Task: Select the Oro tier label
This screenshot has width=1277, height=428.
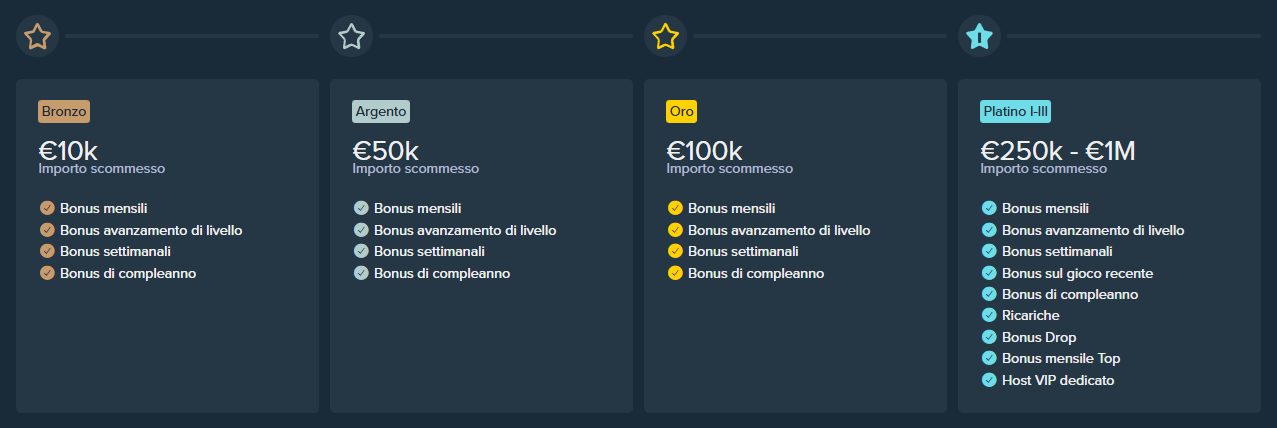Action: (681, 111)
